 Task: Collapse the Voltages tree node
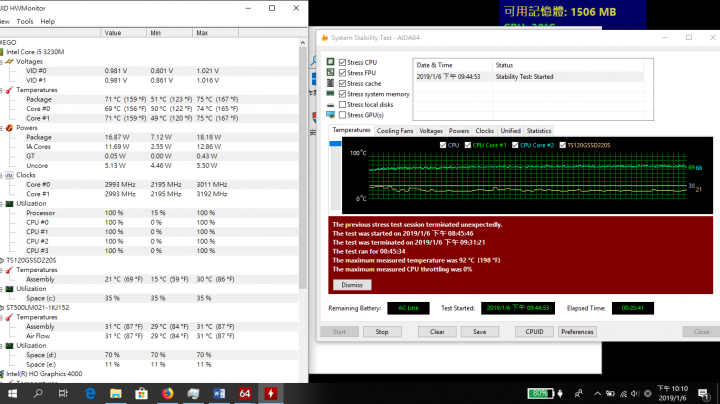[2, 62]
